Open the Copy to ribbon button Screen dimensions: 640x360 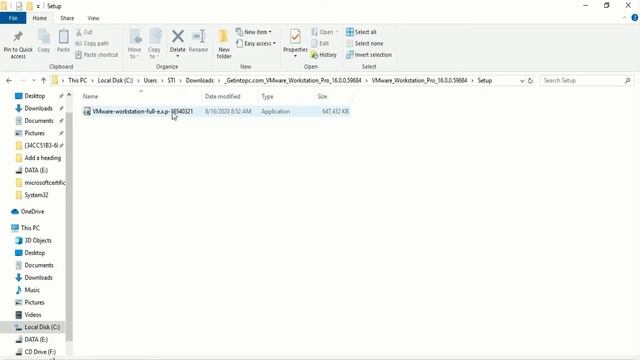pyautogui.click(x=154, y=44)
